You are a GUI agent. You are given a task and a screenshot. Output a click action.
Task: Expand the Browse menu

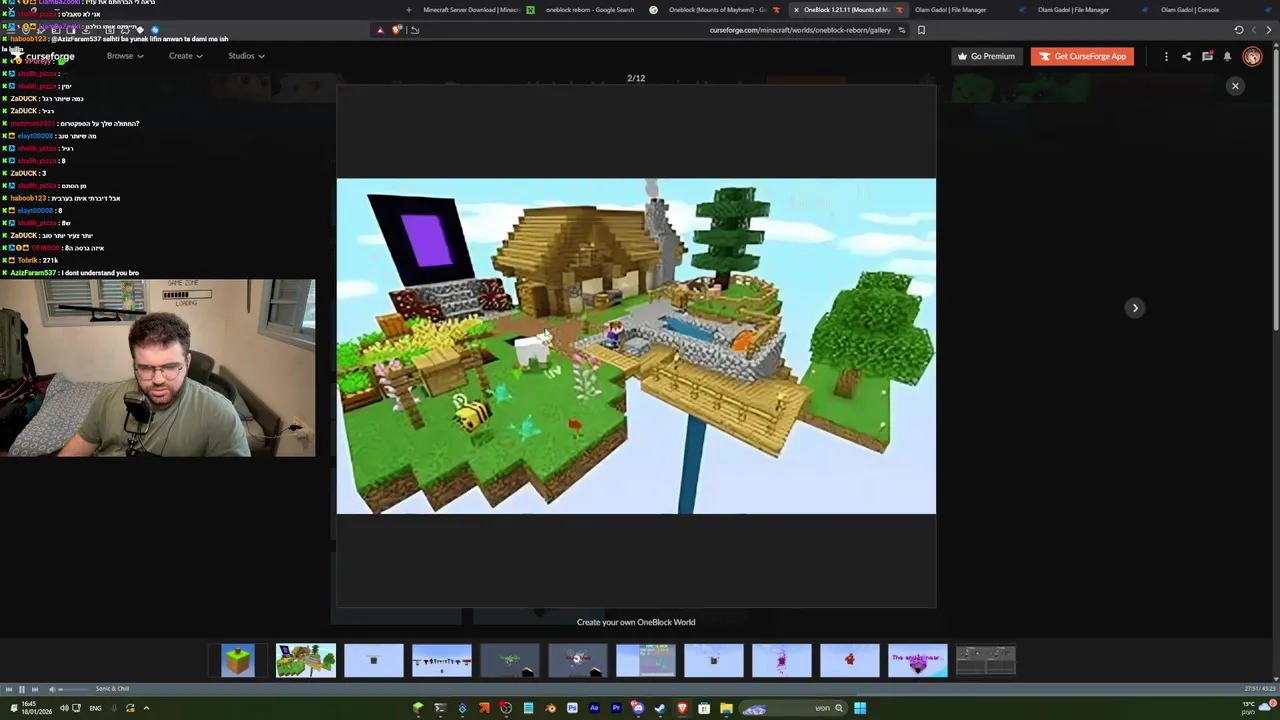[x=125, y=56]
